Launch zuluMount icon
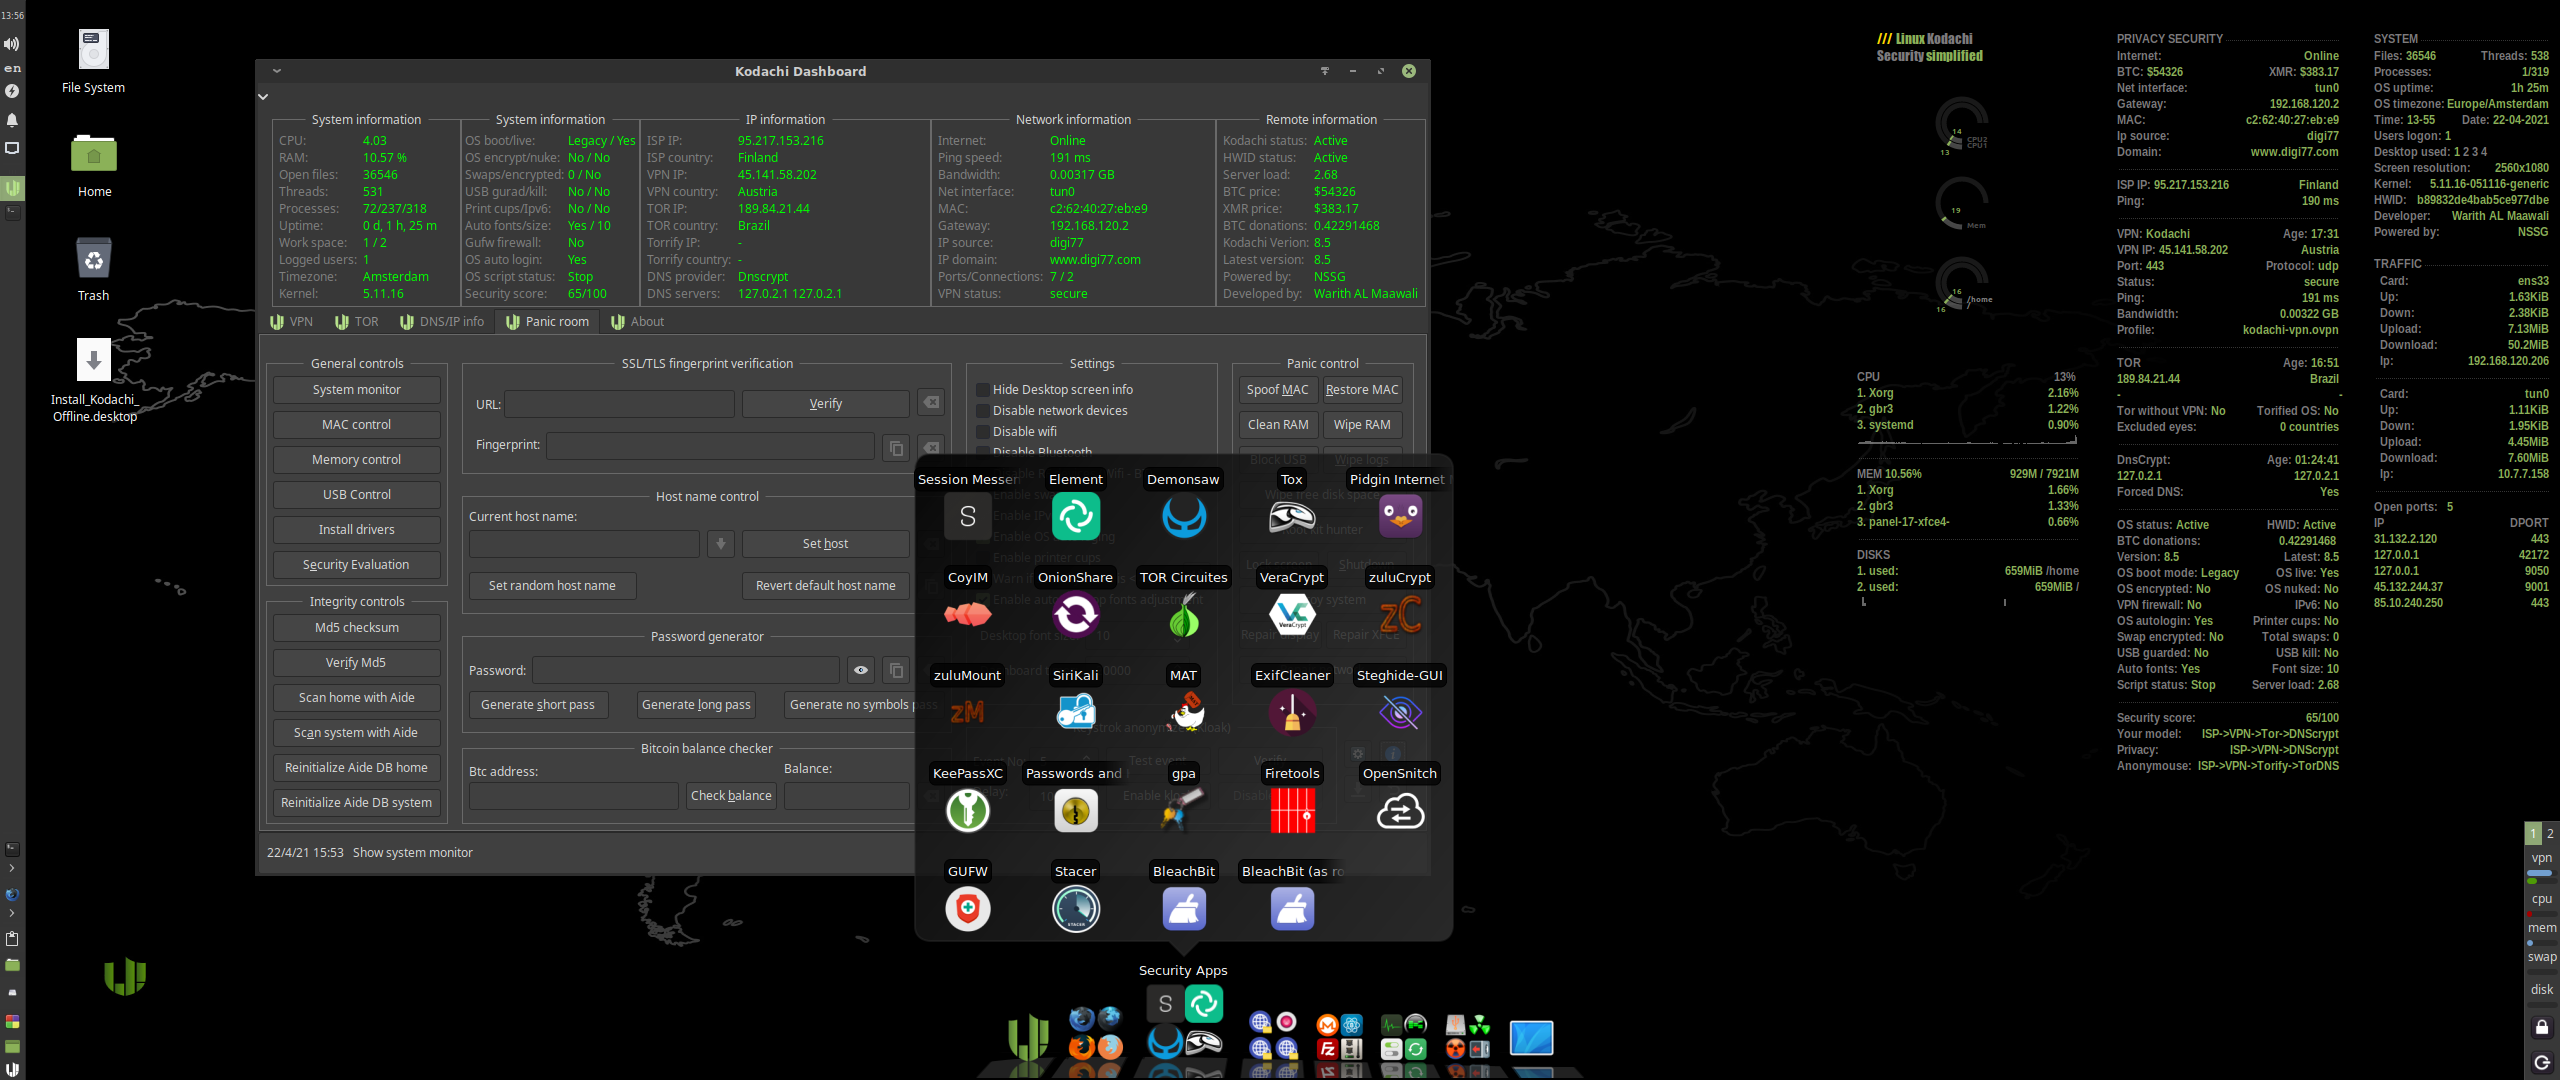 click(x=967, y=712)
